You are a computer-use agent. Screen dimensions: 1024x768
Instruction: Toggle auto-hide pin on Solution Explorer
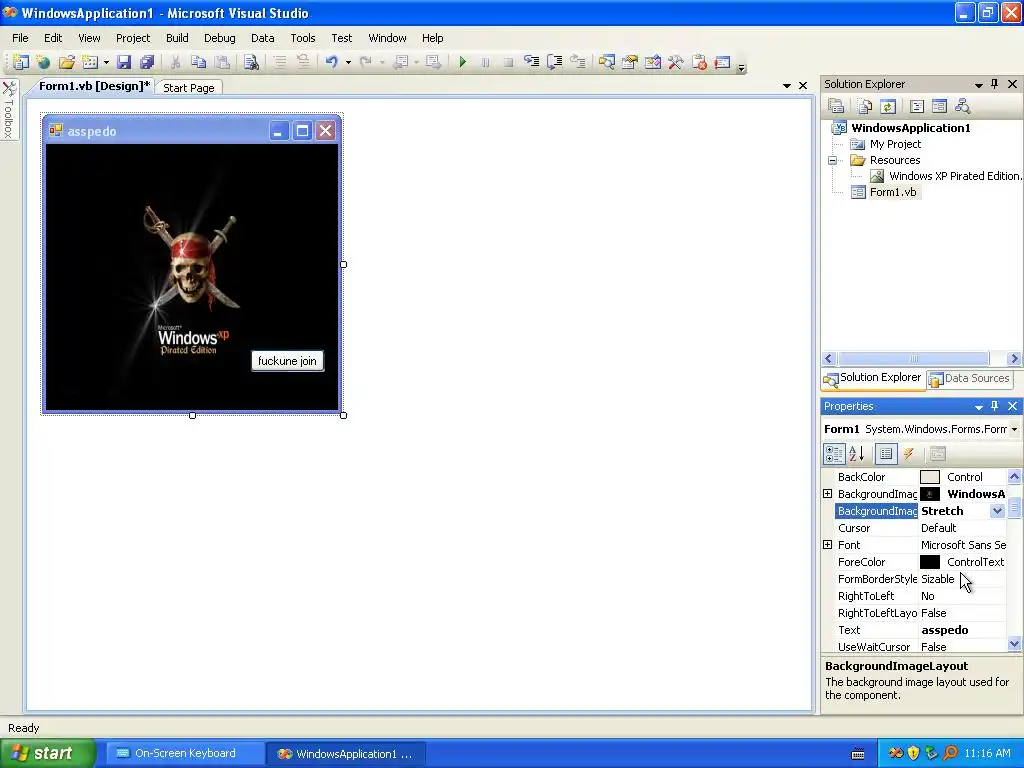click(995, 84)
